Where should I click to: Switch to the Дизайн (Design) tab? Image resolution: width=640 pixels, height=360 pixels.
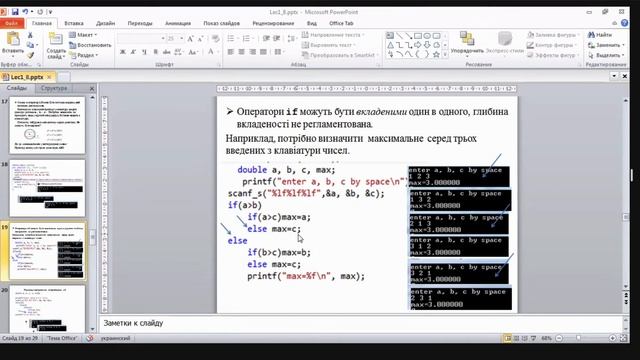(x=105, y=23)
